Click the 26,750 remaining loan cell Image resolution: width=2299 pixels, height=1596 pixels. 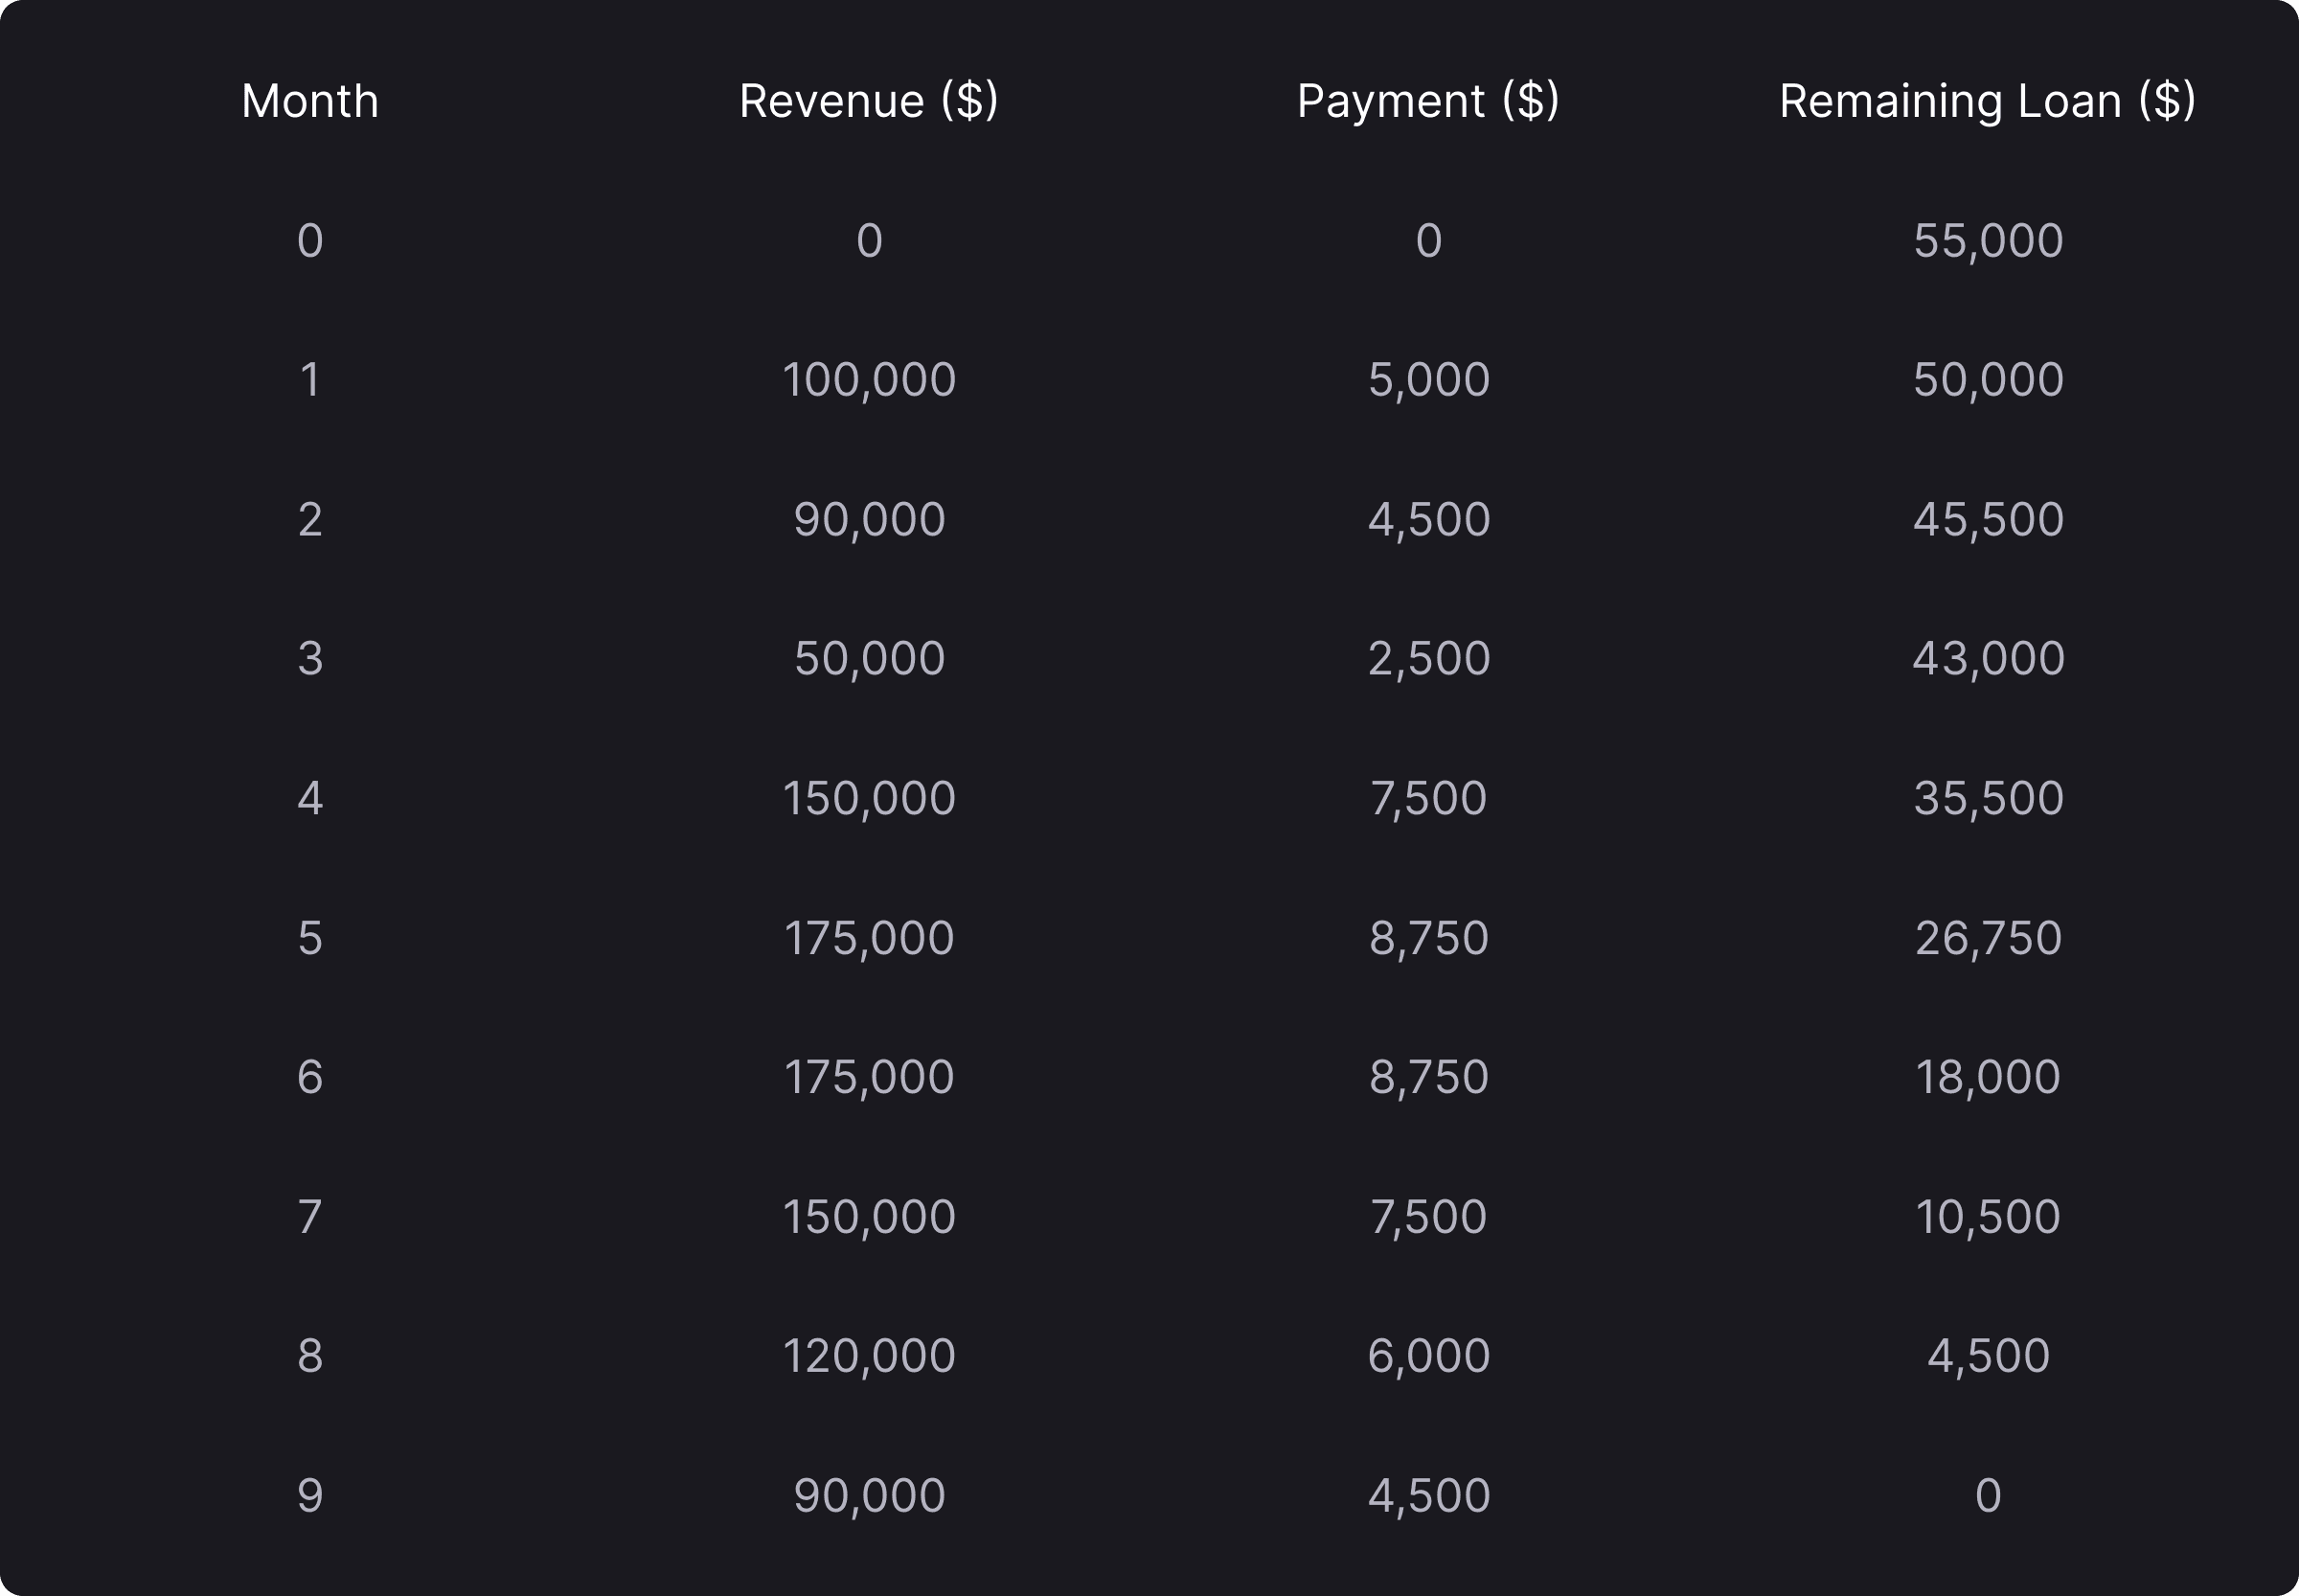(1987, 939)
